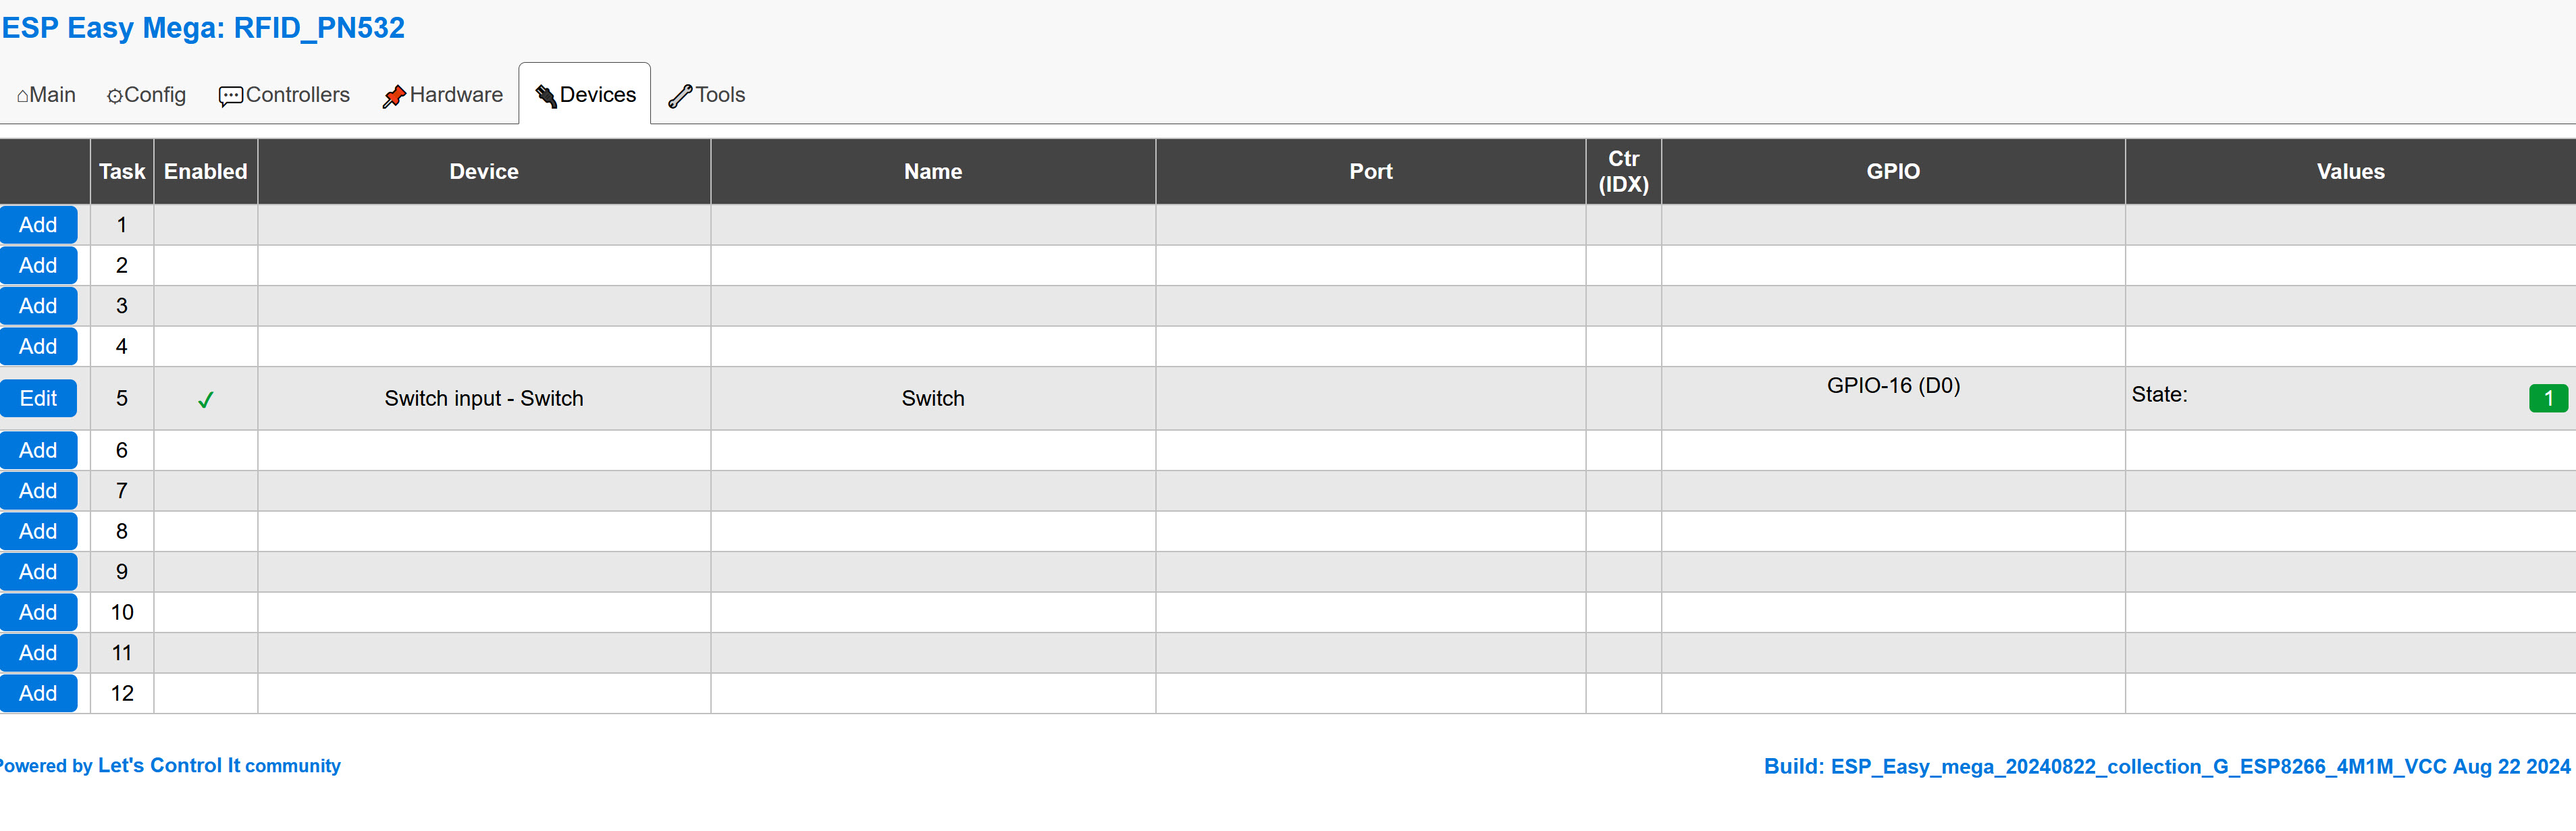The height and width of the screenshot is (831, 2576).
Task: Add a device to task 6
Action: [38, 450]
